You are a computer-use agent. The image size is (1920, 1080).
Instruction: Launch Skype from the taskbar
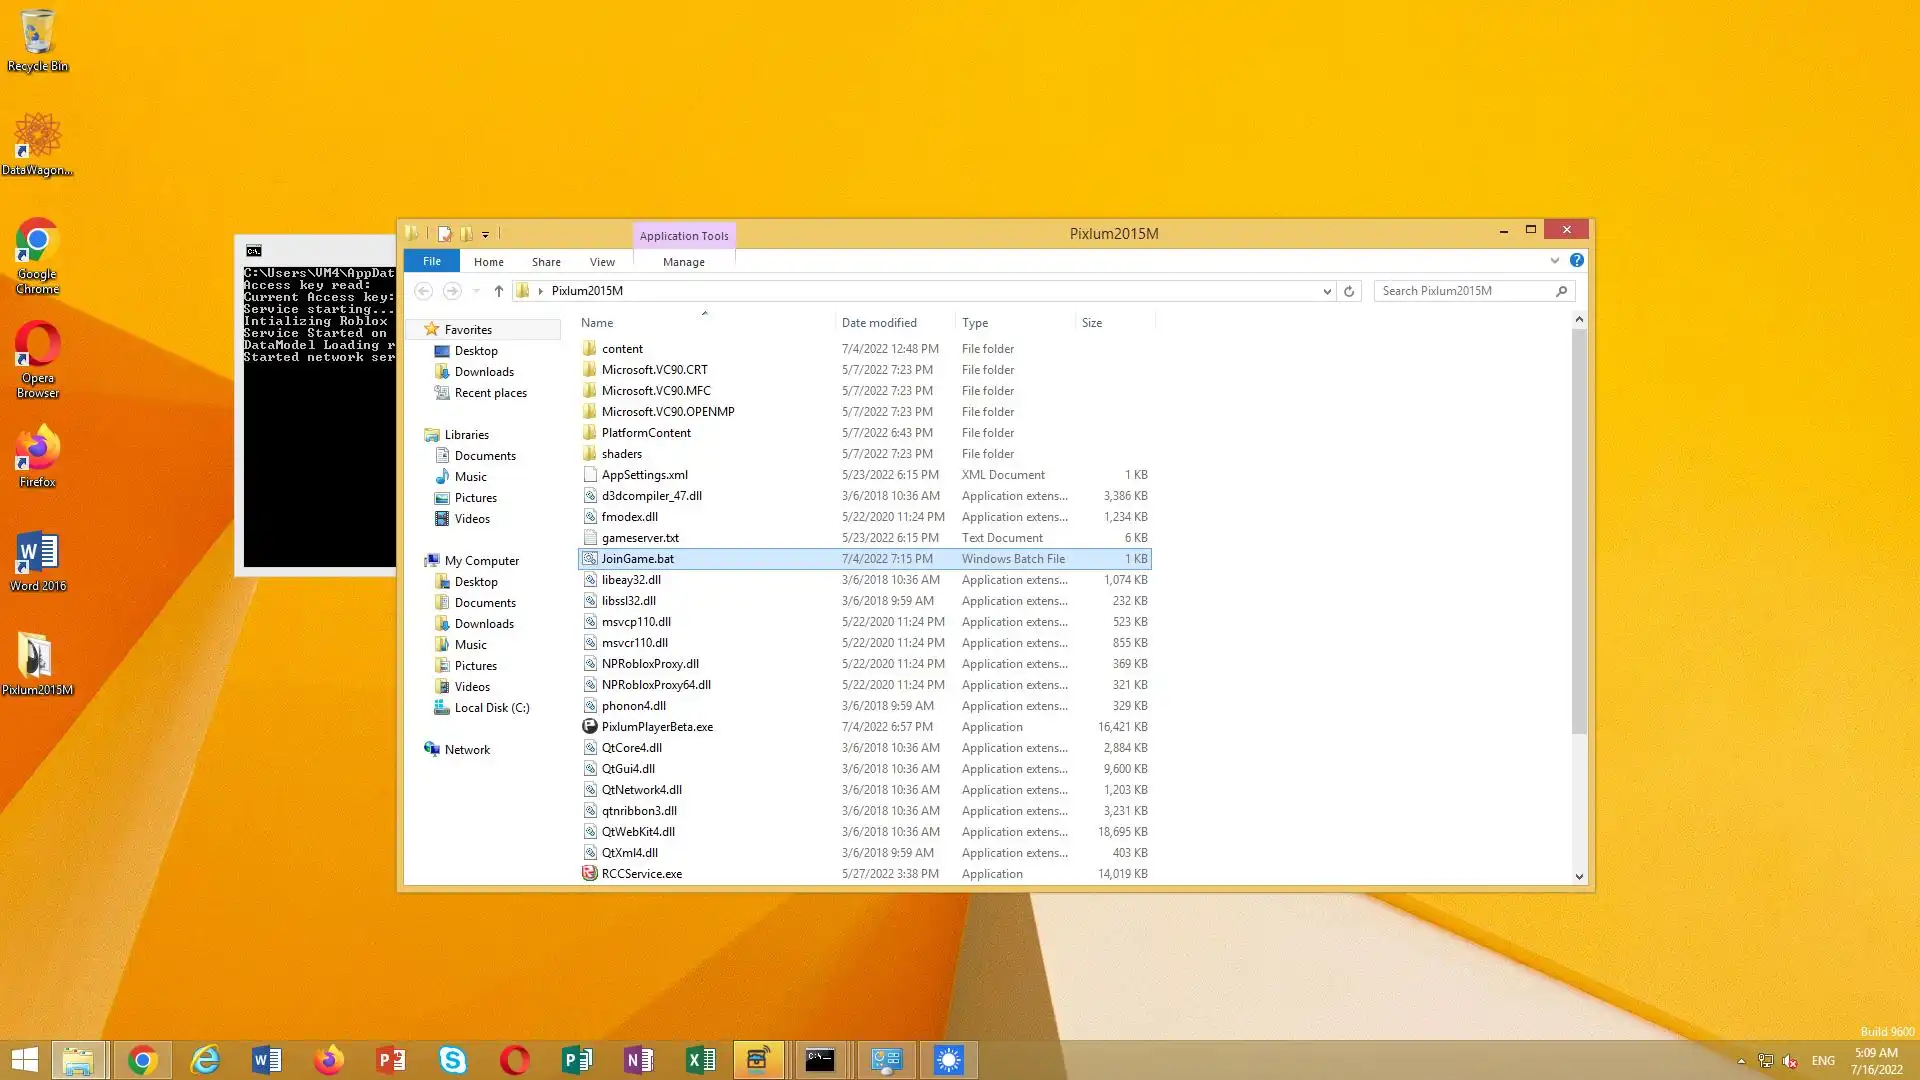point(452,1059)
